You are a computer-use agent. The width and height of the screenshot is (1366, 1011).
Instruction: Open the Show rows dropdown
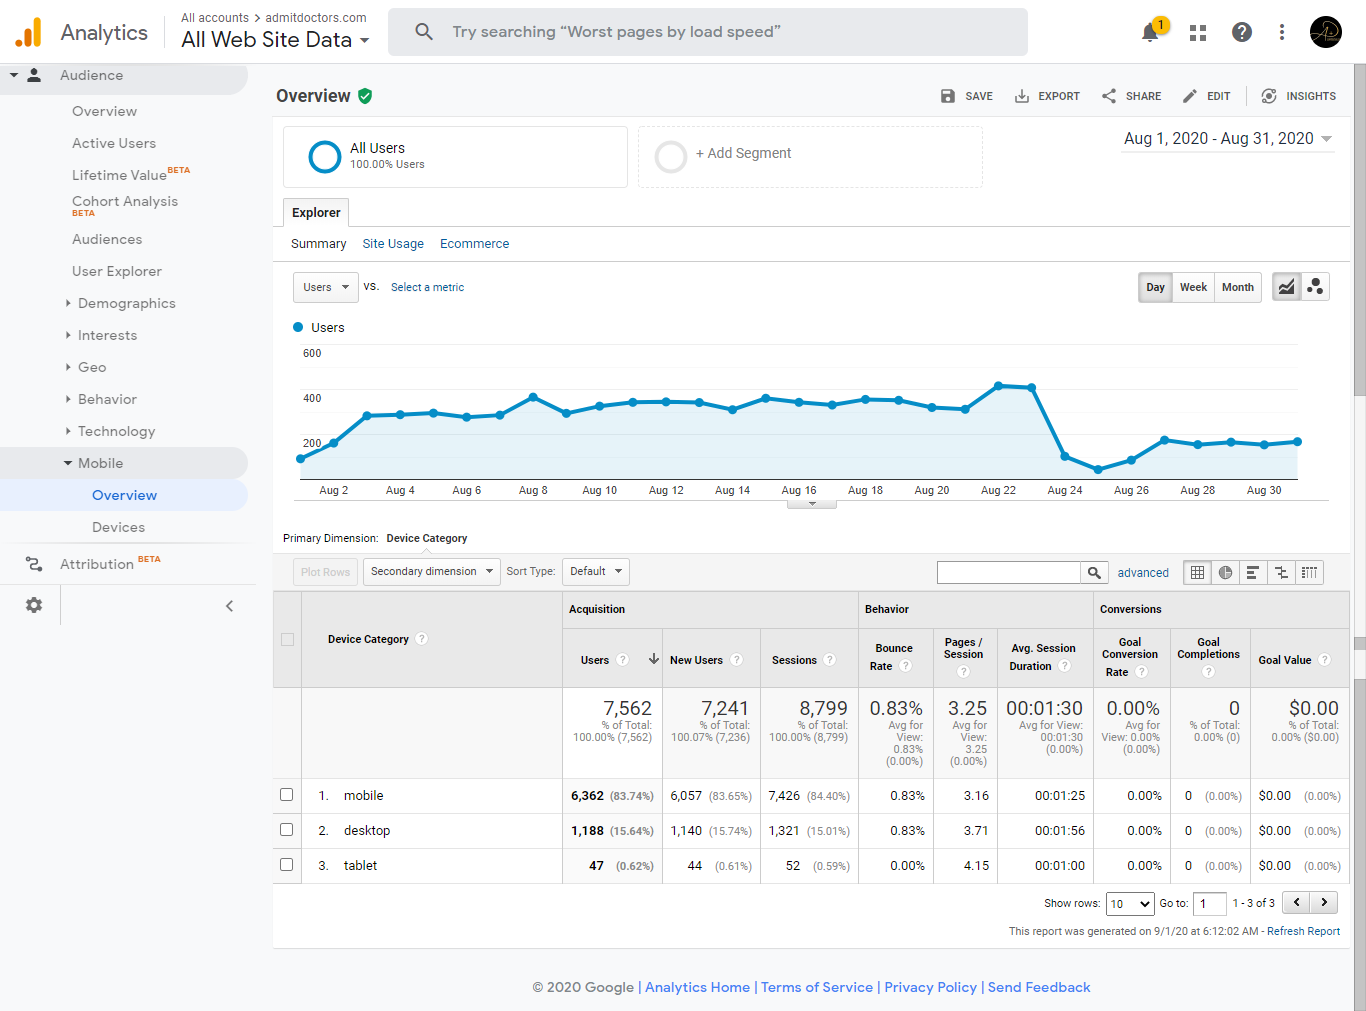(x=1130, y=903)
